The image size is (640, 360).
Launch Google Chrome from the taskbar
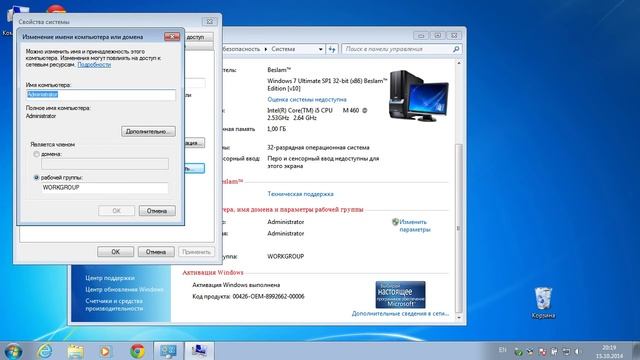point(137,351)
